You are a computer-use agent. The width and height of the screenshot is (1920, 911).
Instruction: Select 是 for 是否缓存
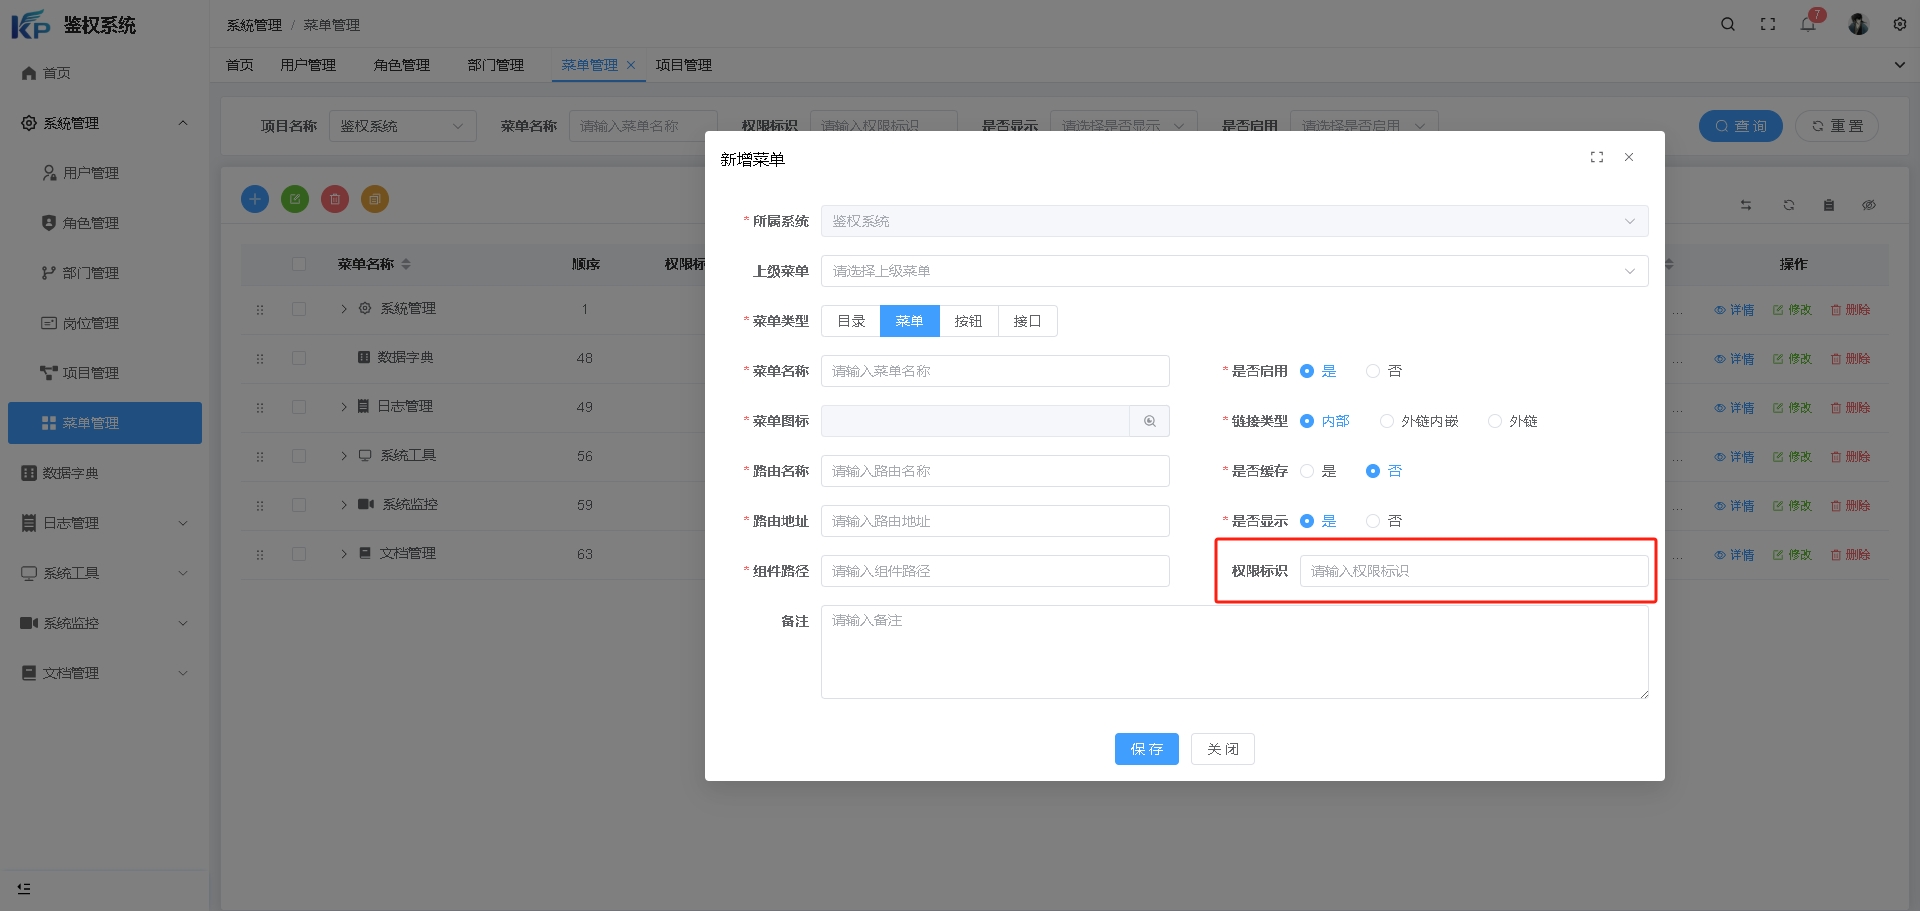pos(1307,471)
